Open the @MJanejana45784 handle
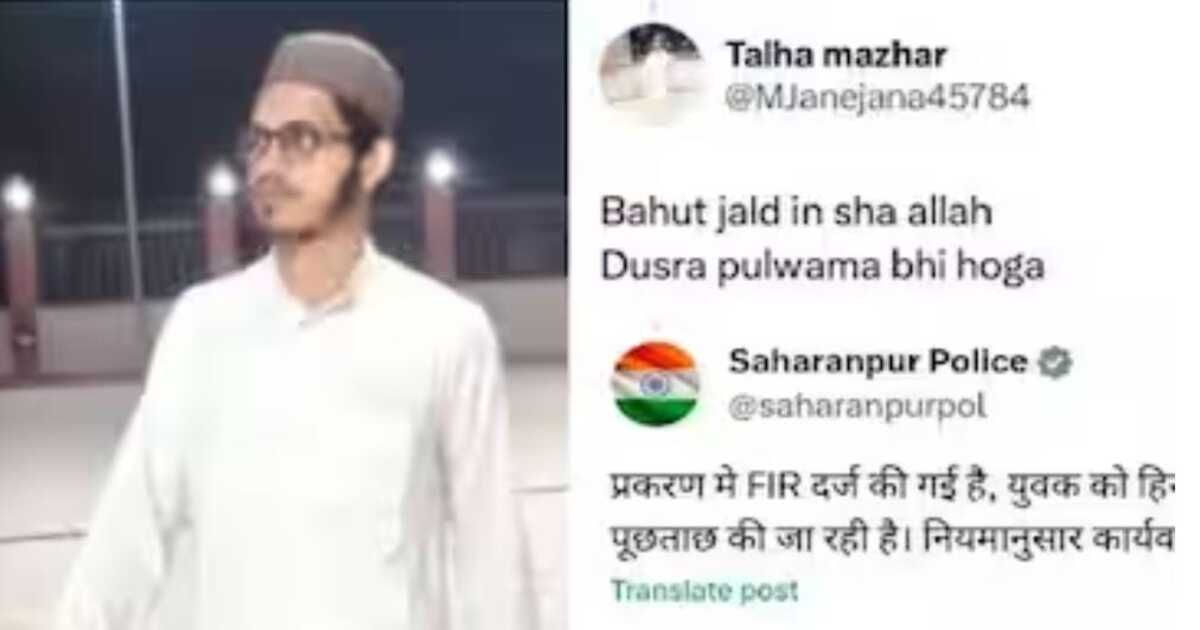The height and width of the screenshot is (630, 1200). click(877, 98)
